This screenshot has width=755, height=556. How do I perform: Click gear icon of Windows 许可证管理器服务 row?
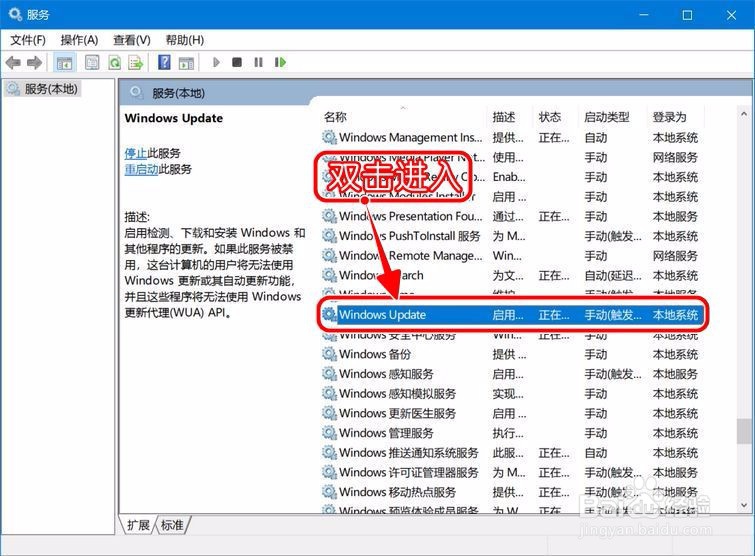pyautogui.click(x=329, y=473)
